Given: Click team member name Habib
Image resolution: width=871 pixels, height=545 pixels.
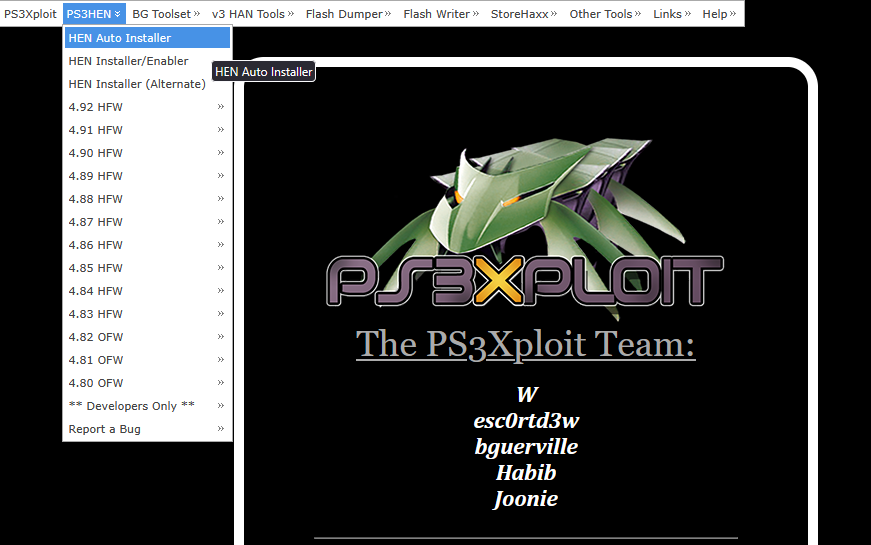Looking at the screenshot, I should coord(526,473).
